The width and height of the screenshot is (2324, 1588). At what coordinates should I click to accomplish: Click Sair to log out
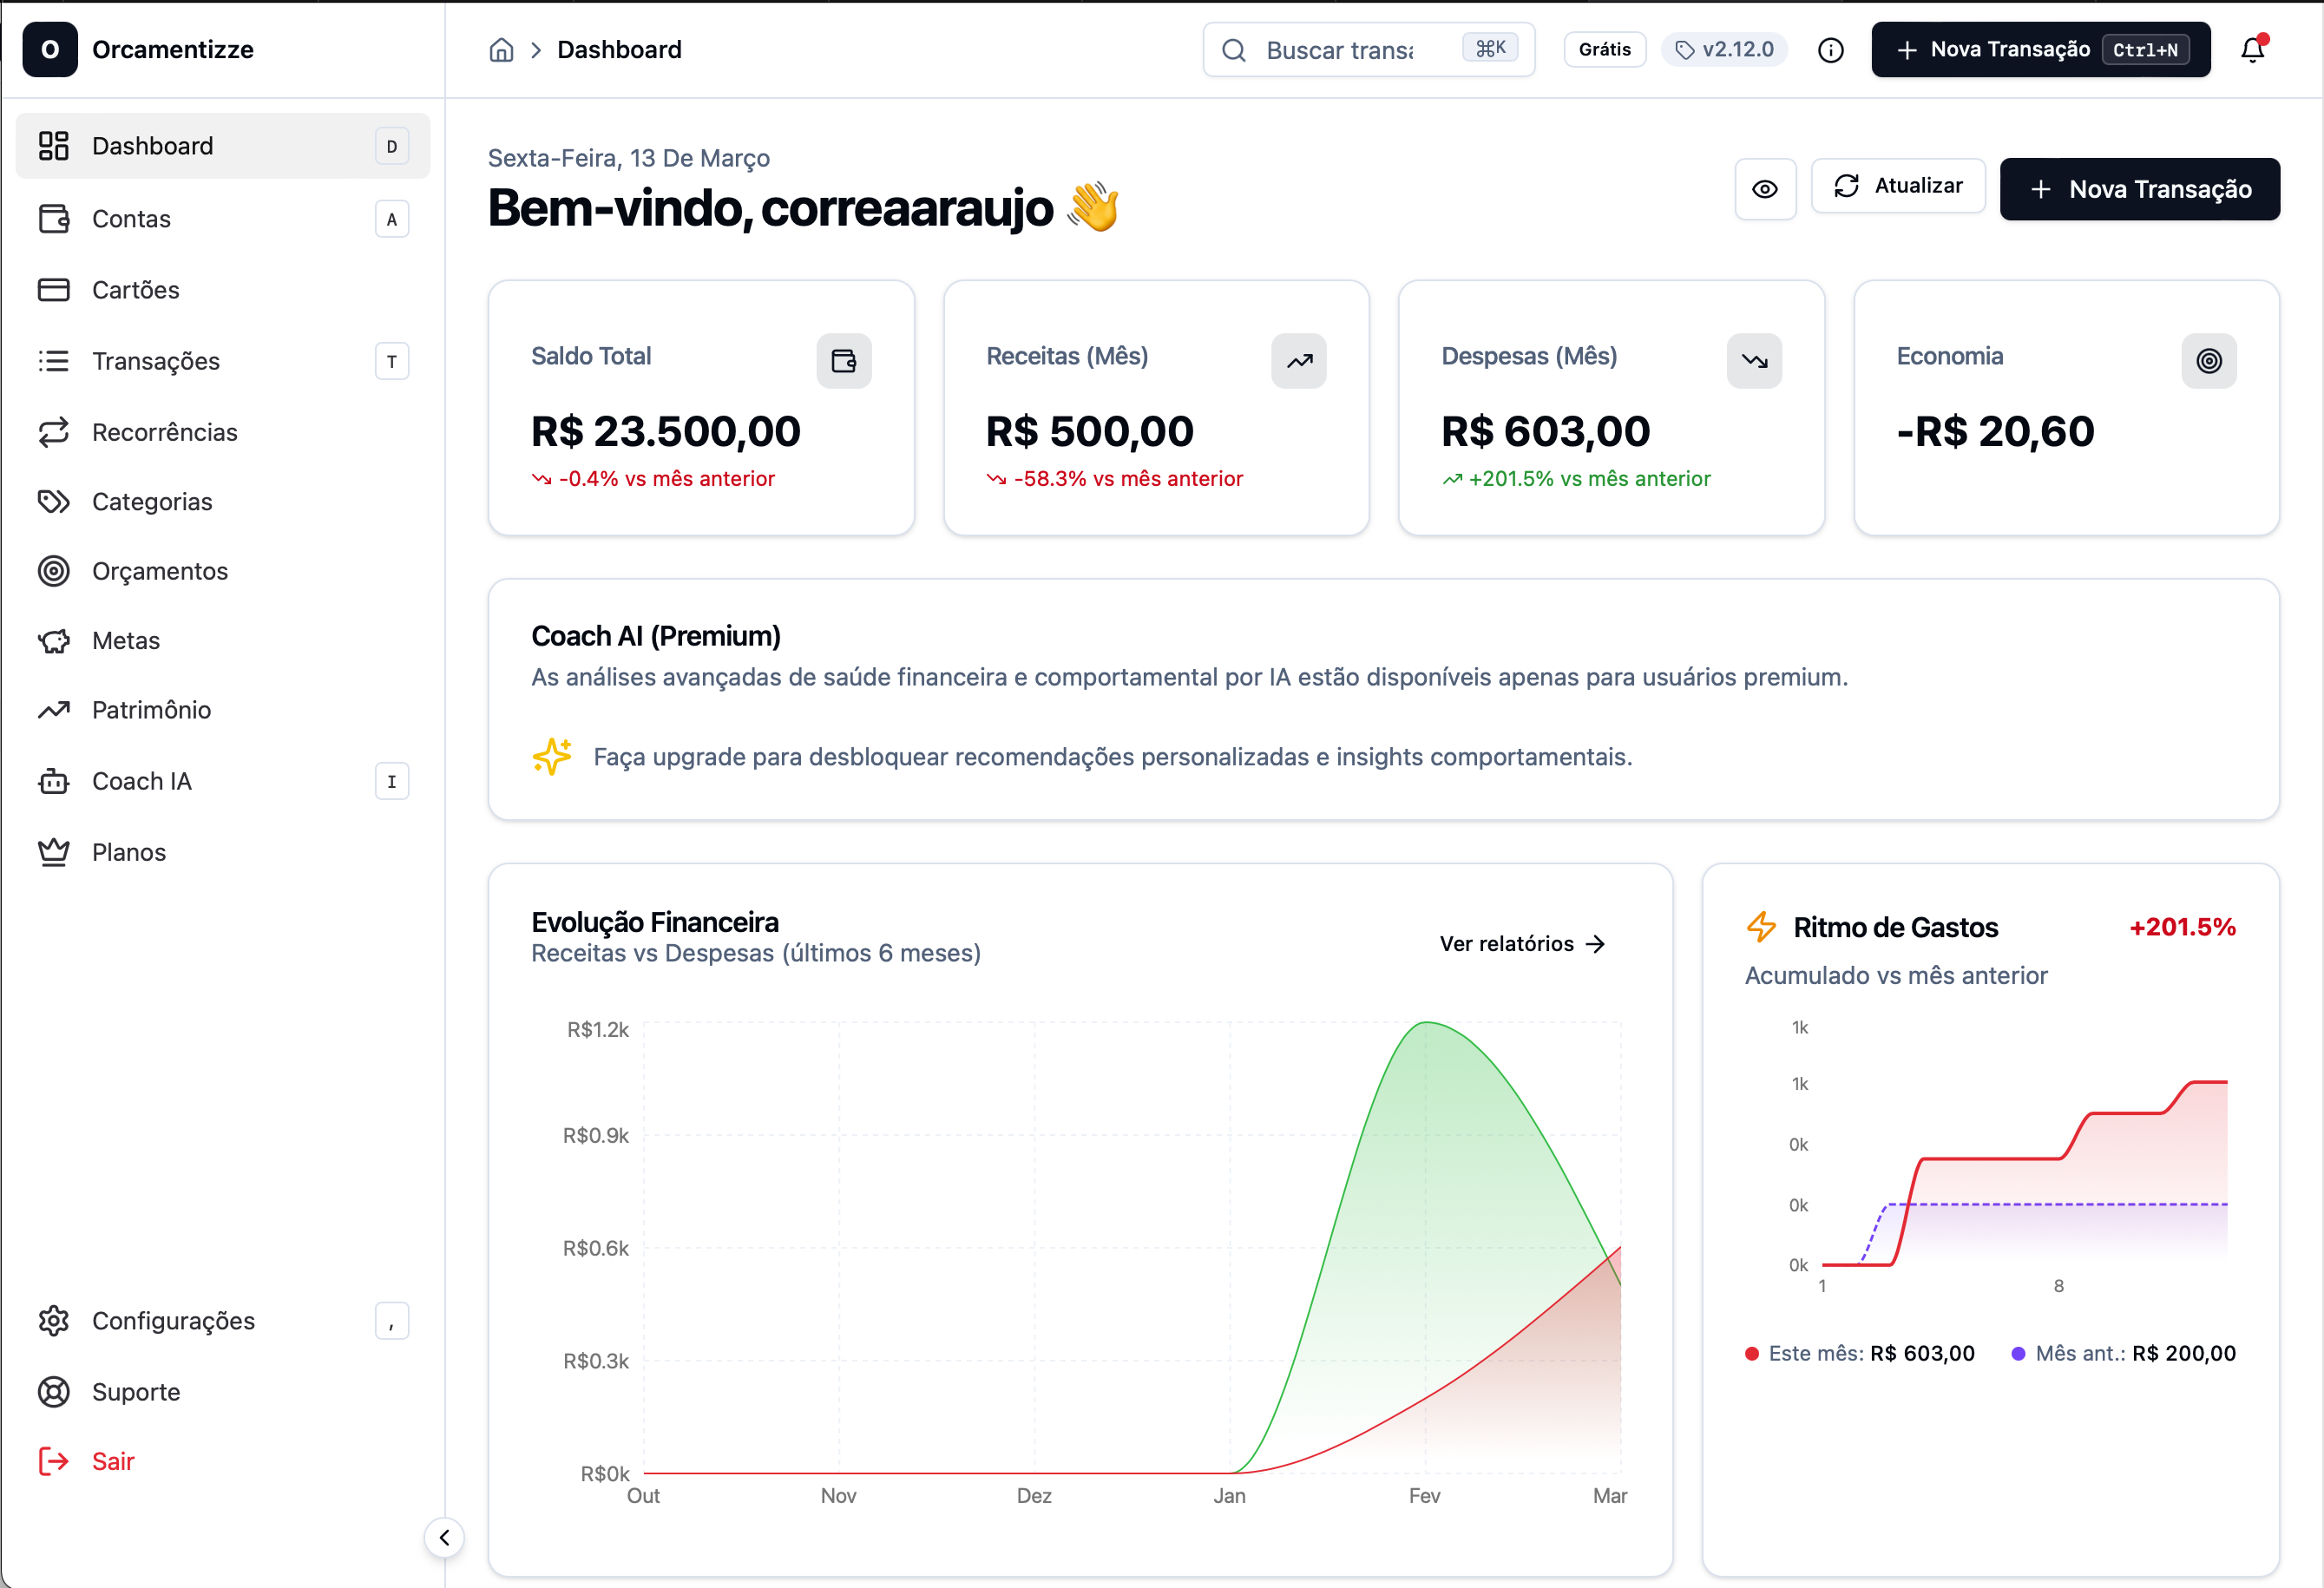click(112, 1461)
